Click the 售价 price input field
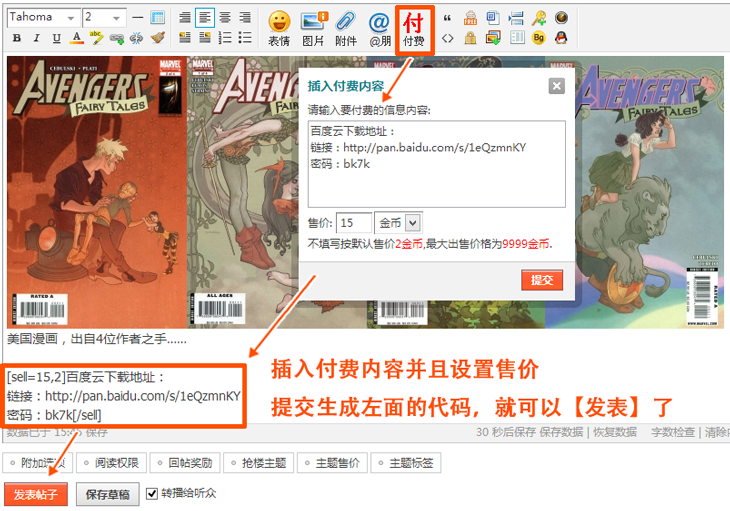The image size is (730, 511). [354, 223]
